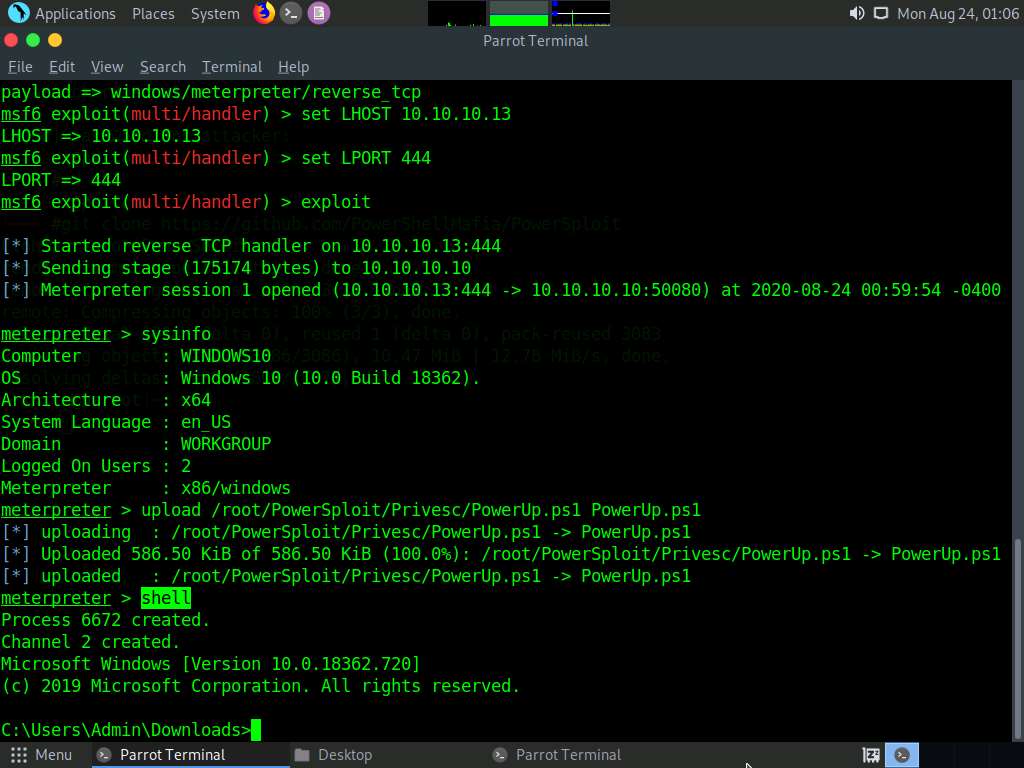Click the green window button
The width and height of the screenshot is (1024, 768).
pyautogui.click(x=33, y=40)
